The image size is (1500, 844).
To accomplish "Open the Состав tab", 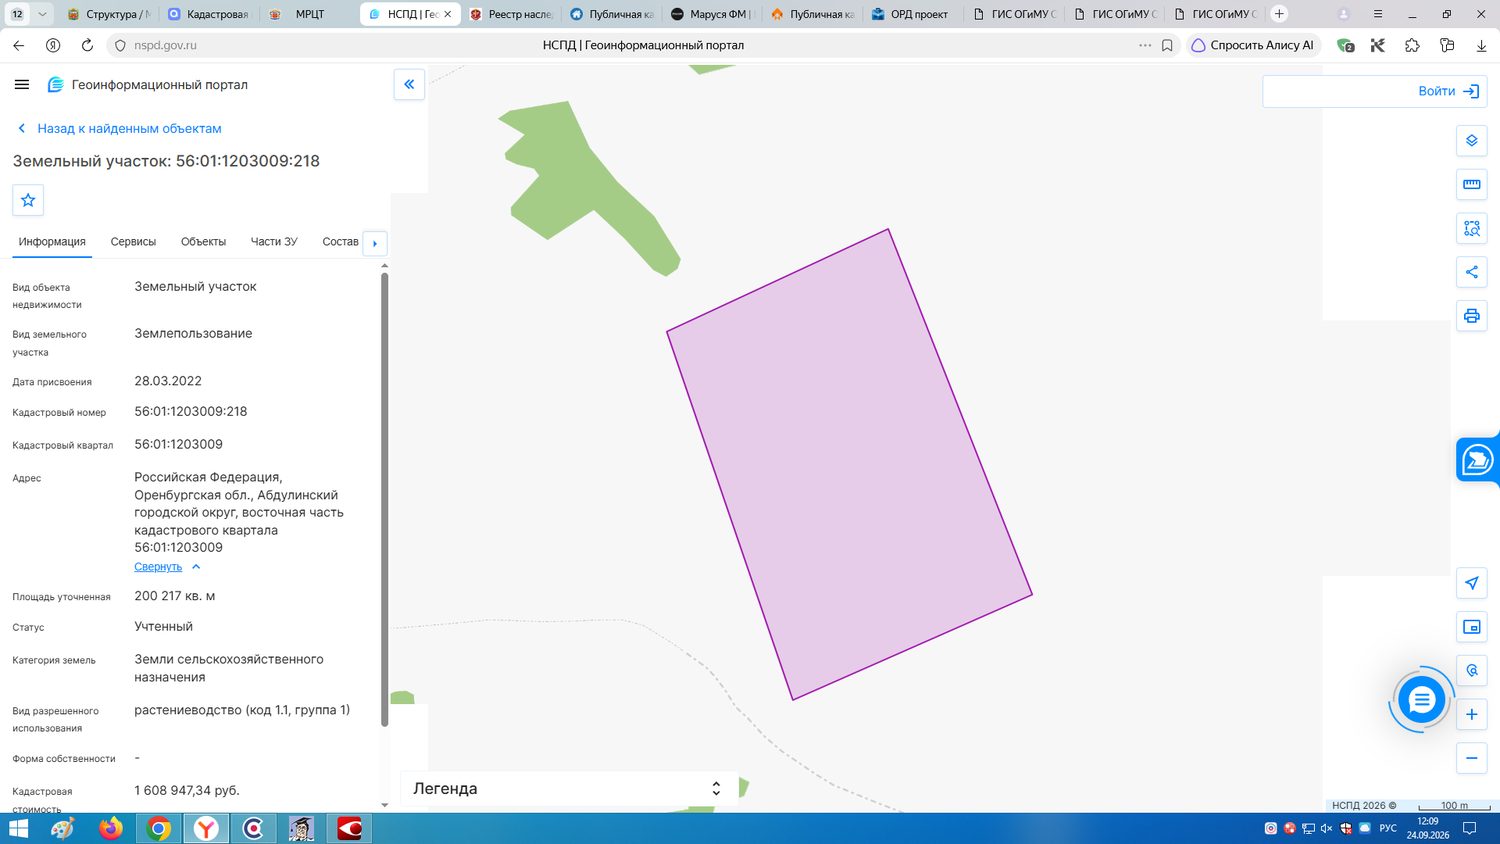I will click(x=340, y=242).
